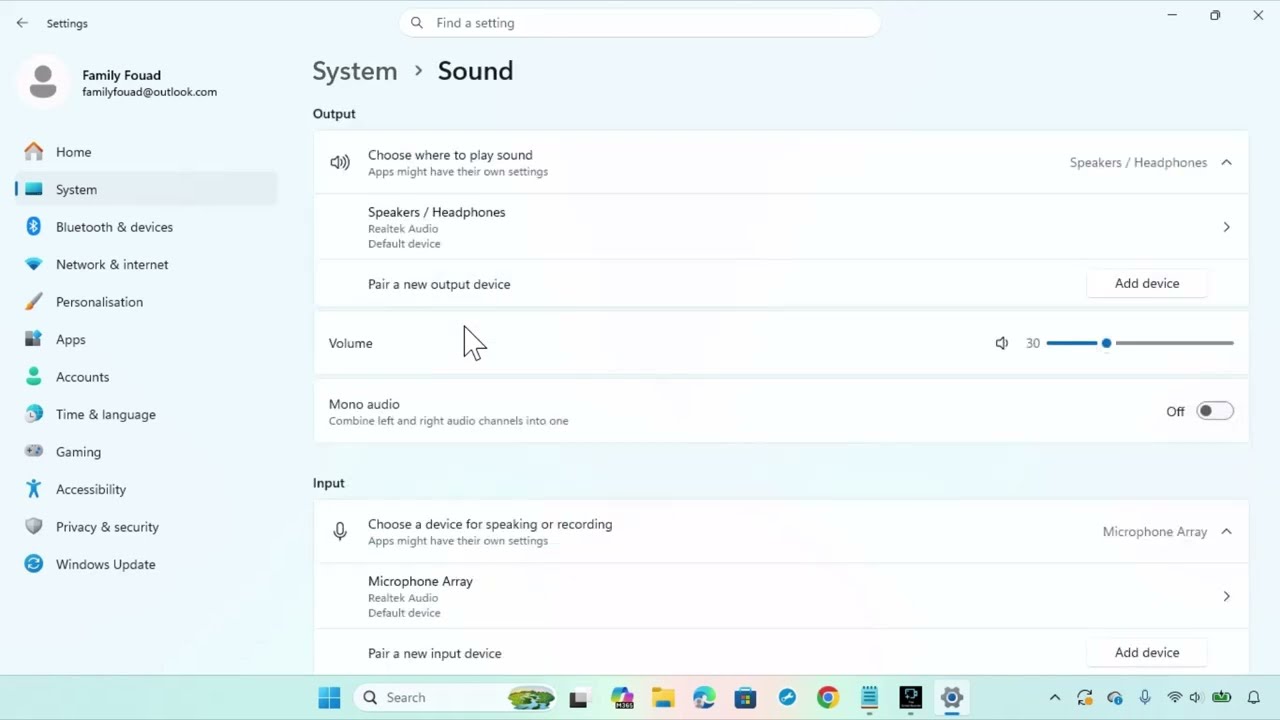Open Personalisation settings
The height and width of the screenshot is (720, 1280).
(x=147, y=302)
